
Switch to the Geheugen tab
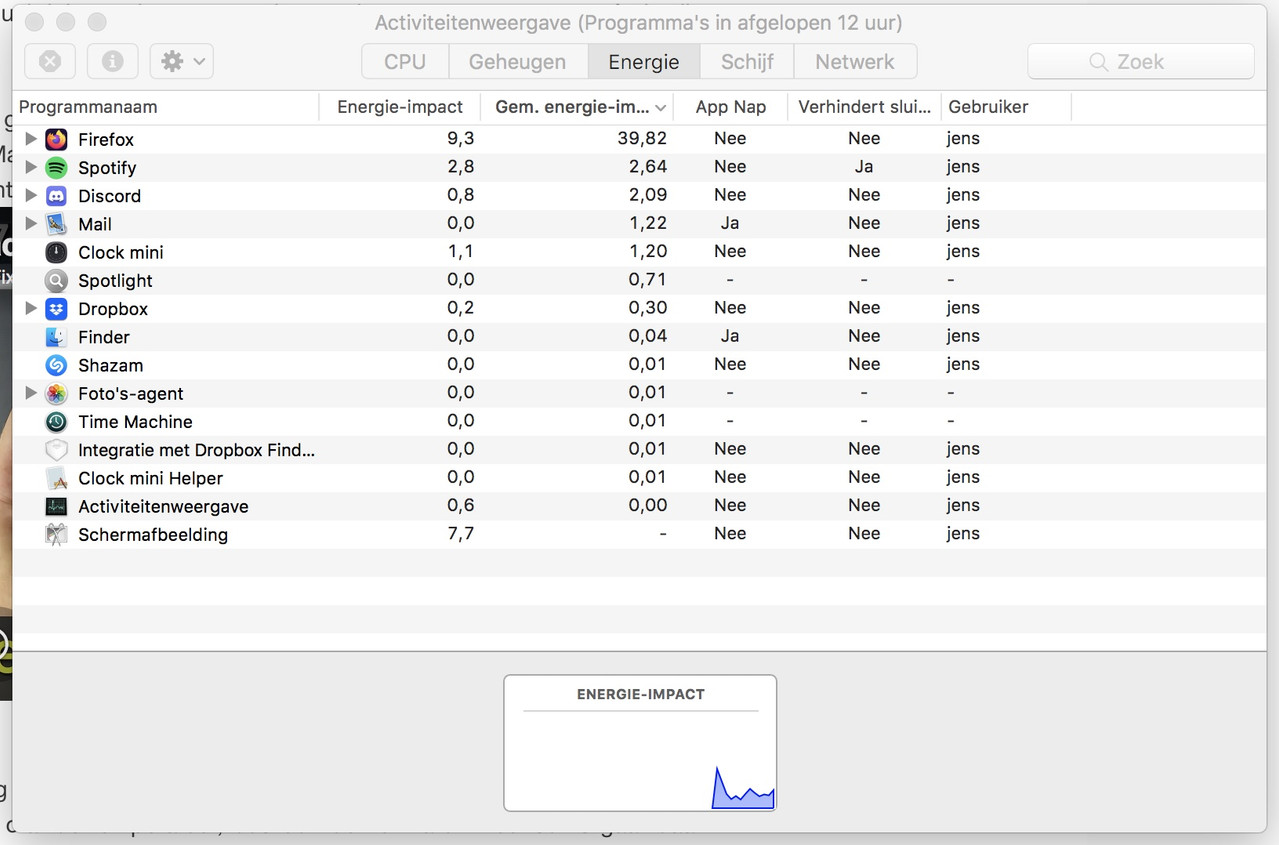click(518, 61)
